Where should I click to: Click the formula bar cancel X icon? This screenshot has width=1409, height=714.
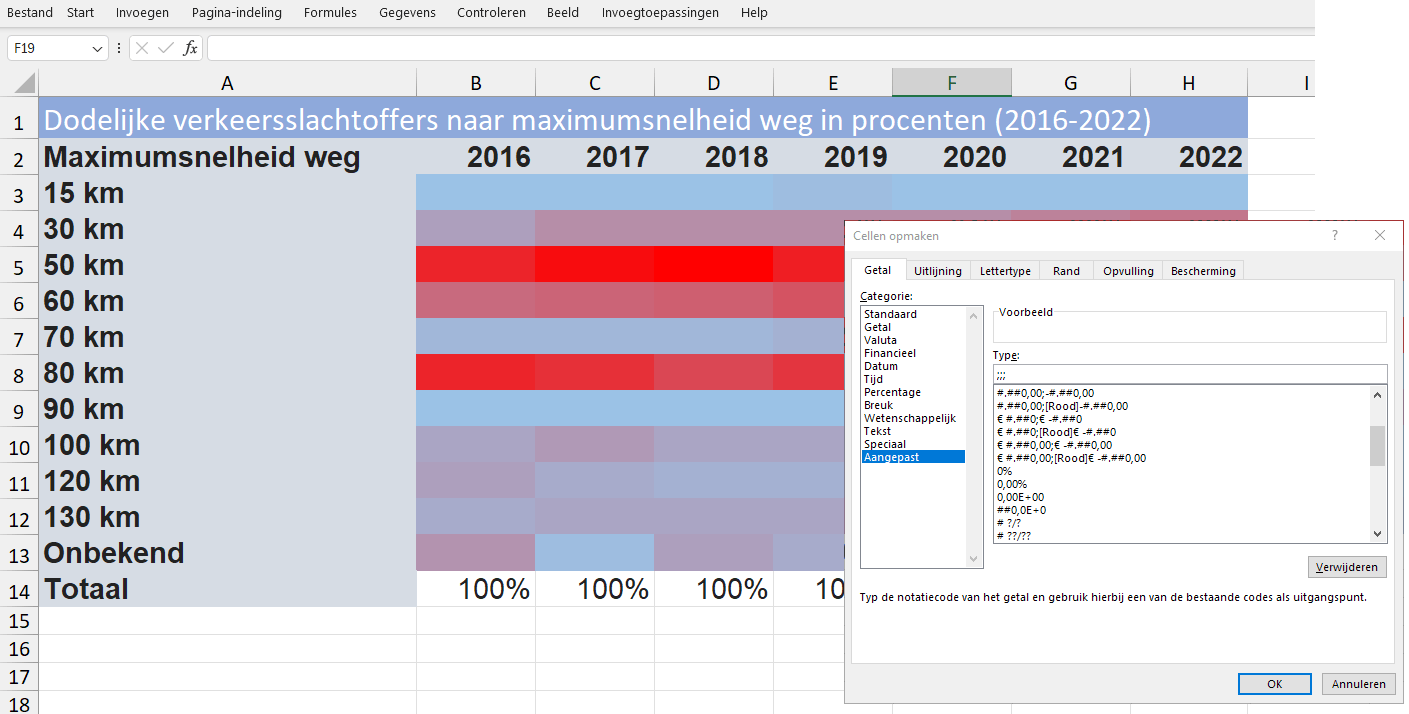tap(143, 48)
